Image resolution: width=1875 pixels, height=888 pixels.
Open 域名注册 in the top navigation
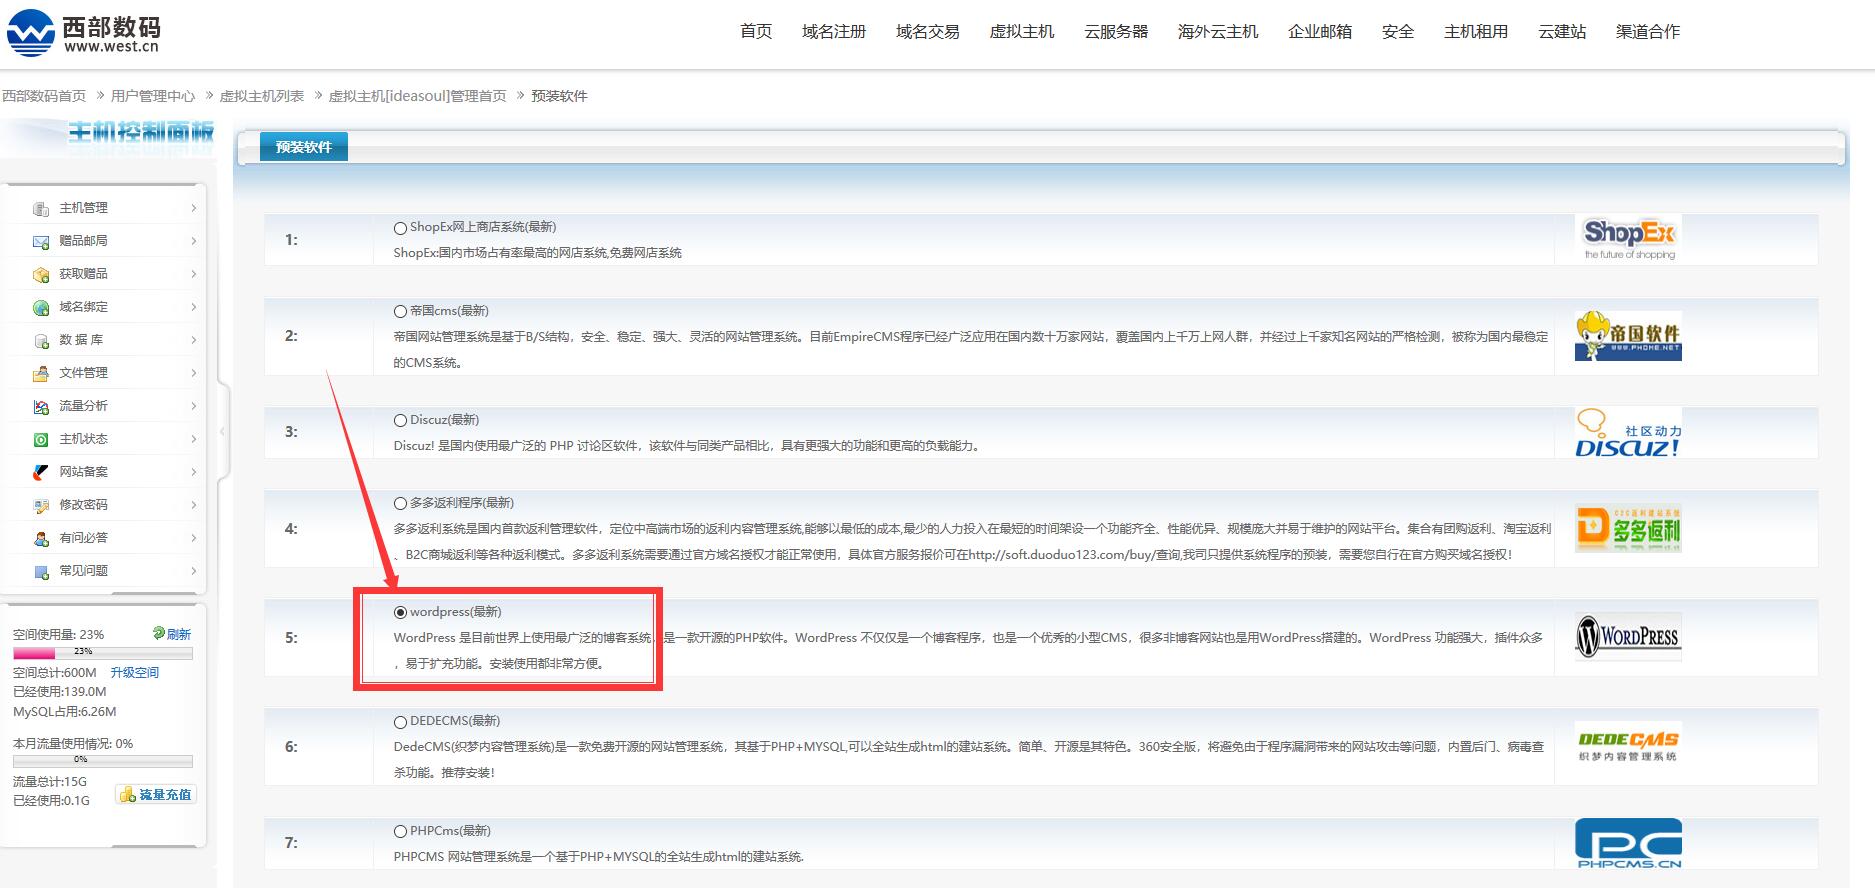coord(834,32)
